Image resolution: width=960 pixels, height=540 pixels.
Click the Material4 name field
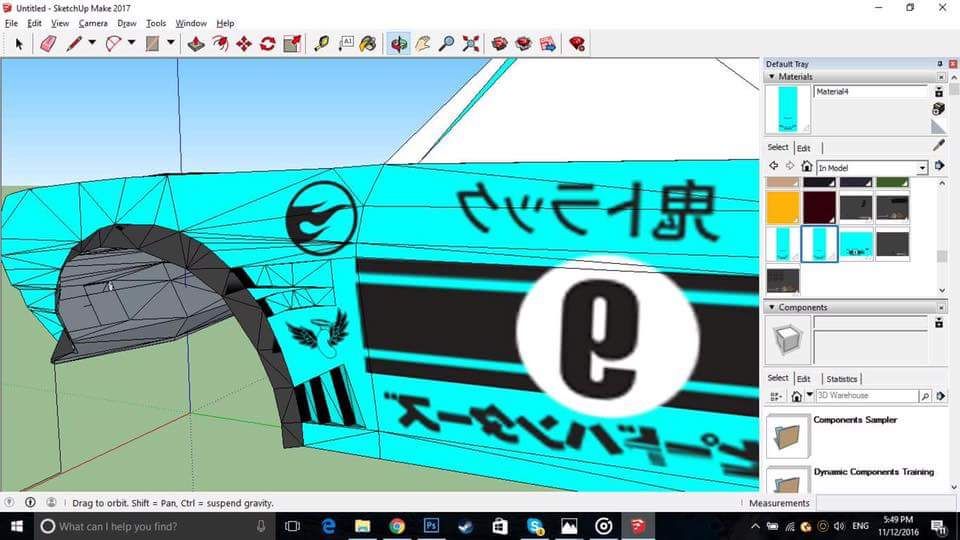(x=871, y=92)
